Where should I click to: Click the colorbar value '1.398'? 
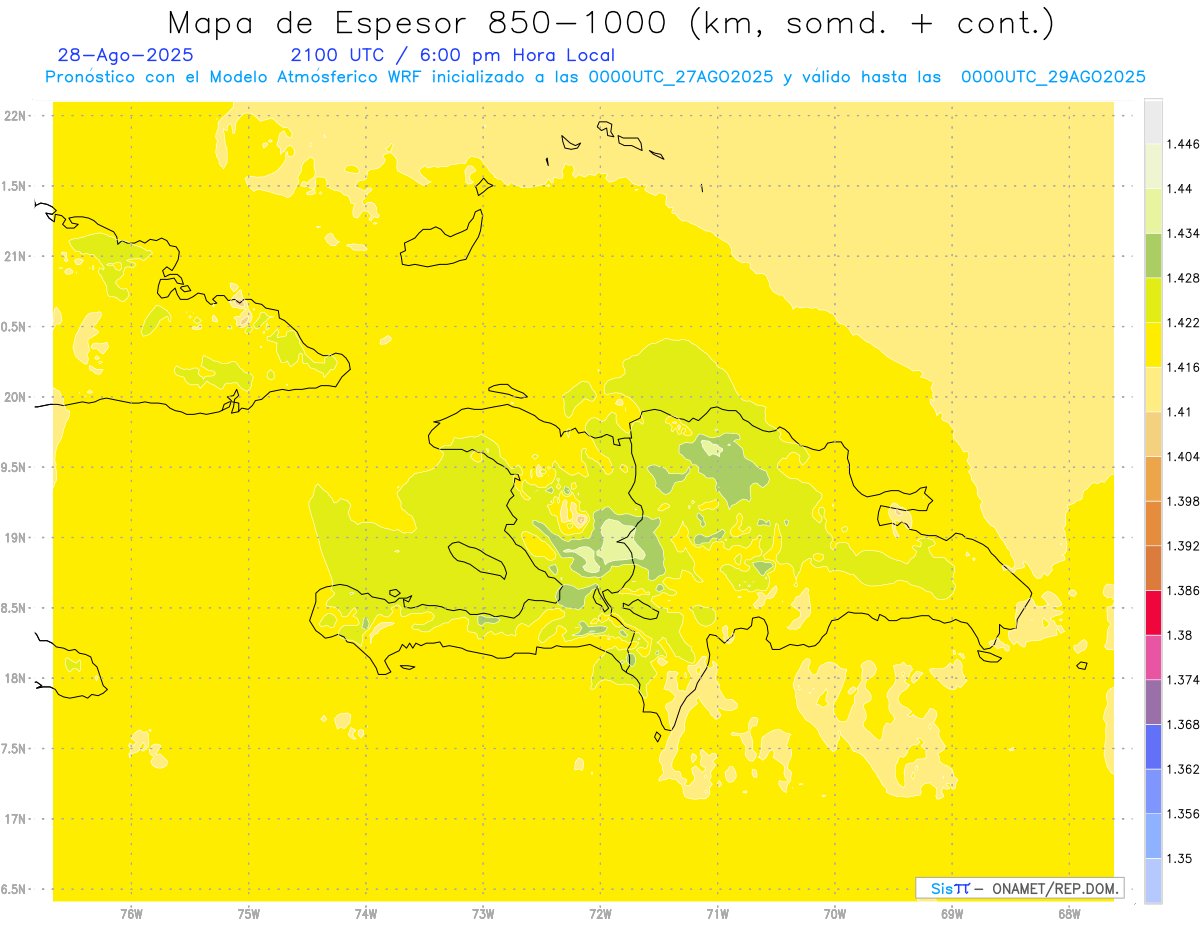point(1183,501)
